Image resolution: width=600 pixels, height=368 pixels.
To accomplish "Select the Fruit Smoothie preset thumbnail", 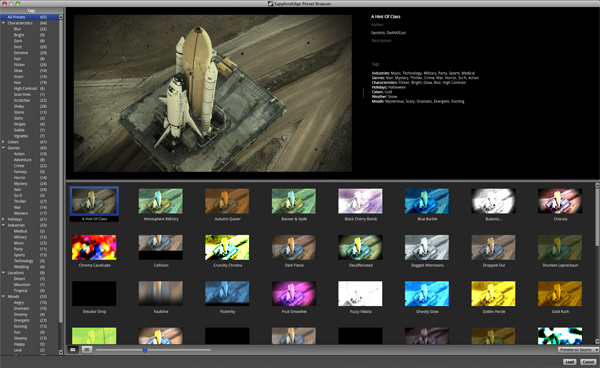I will coord(294,294).
